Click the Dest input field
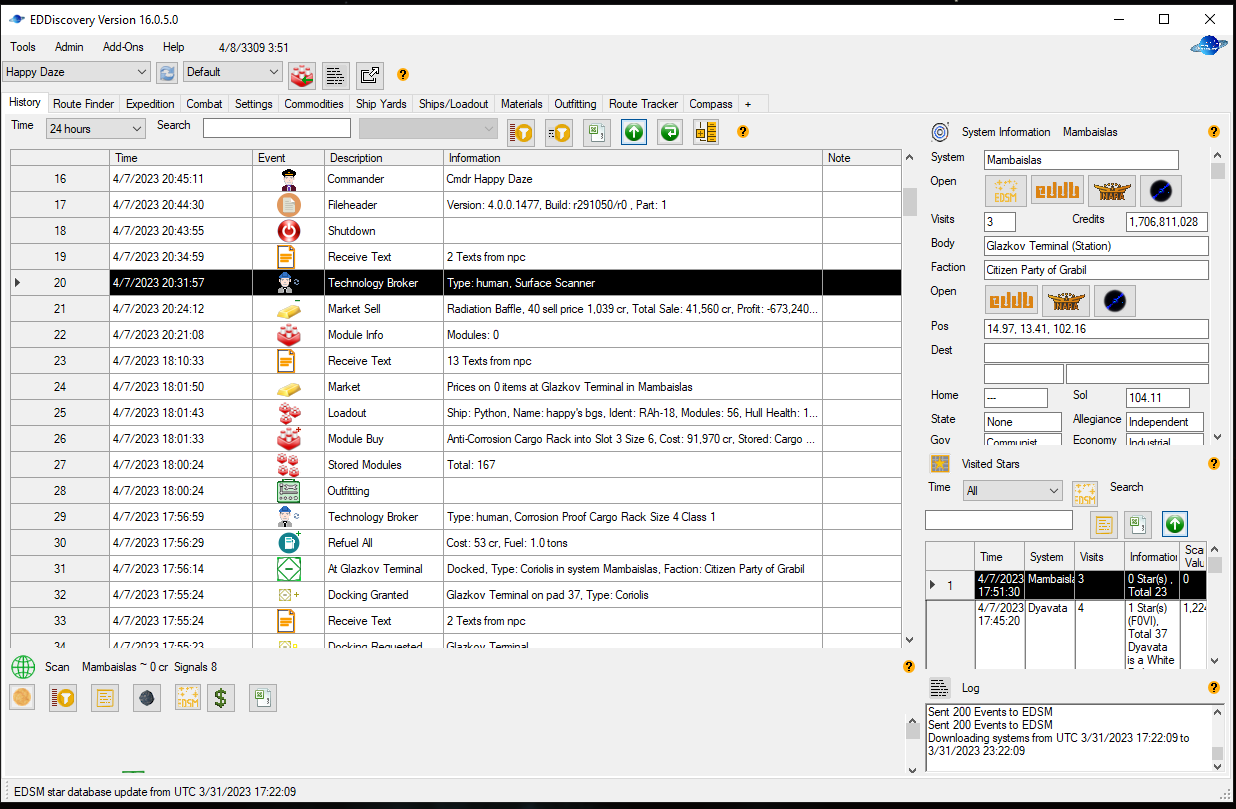The image size is (1236, 809). click(x=1096, y=352)
